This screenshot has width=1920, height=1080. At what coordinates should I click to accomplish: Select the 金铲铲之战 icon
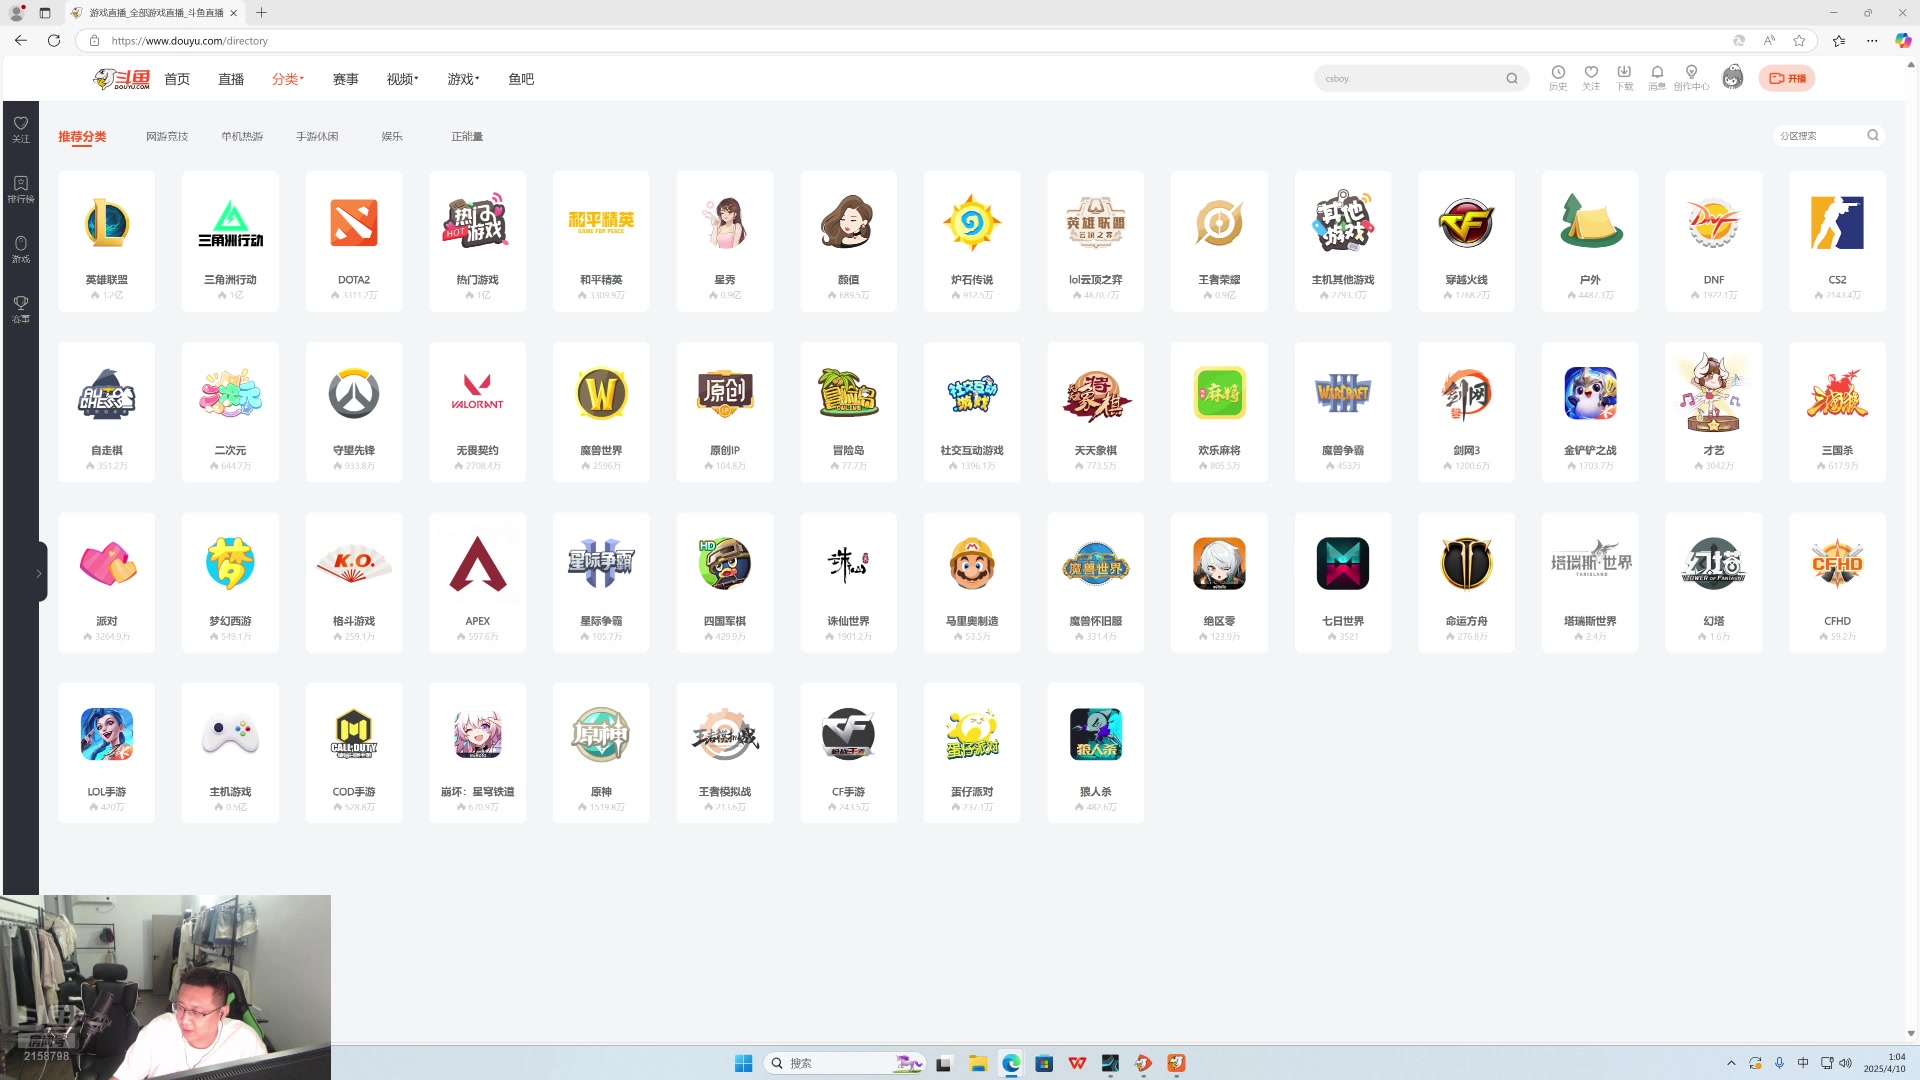click(x=1590, y=394)
